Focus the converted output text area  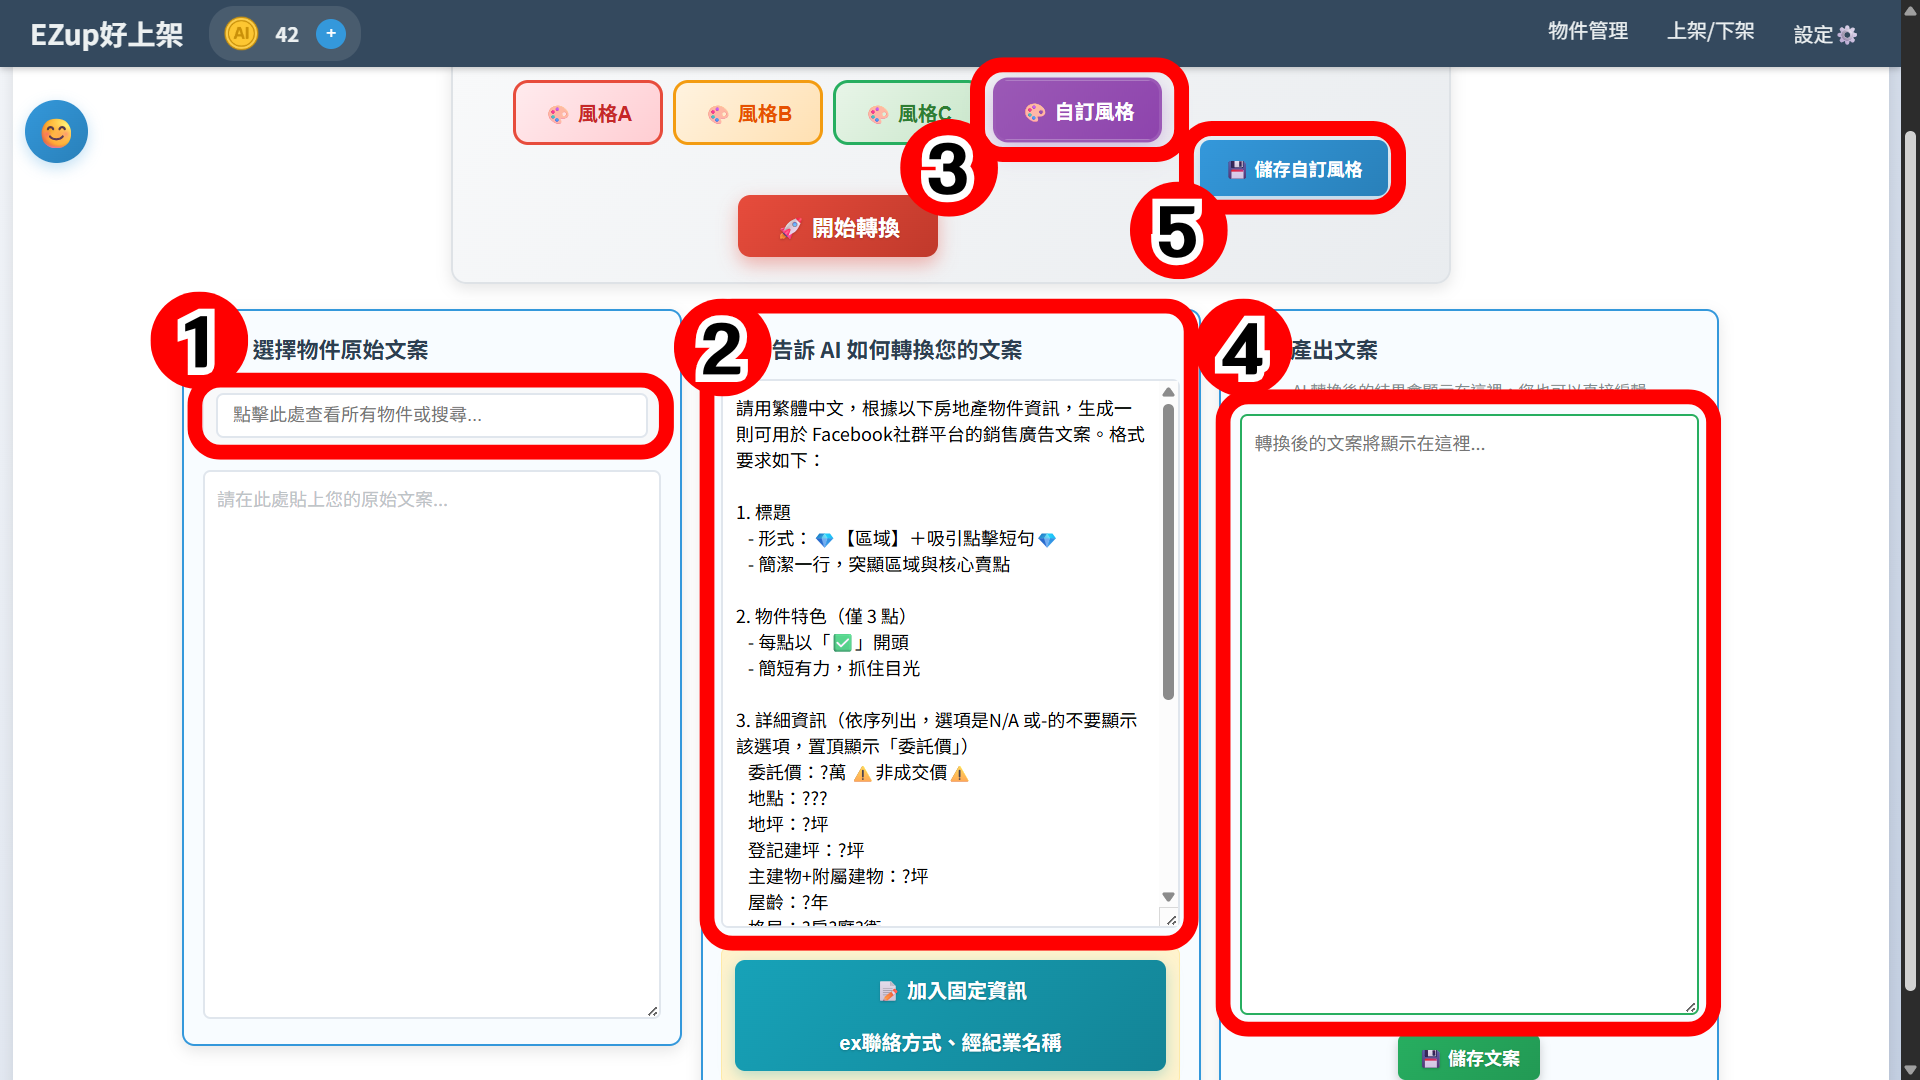(1469, 715)
